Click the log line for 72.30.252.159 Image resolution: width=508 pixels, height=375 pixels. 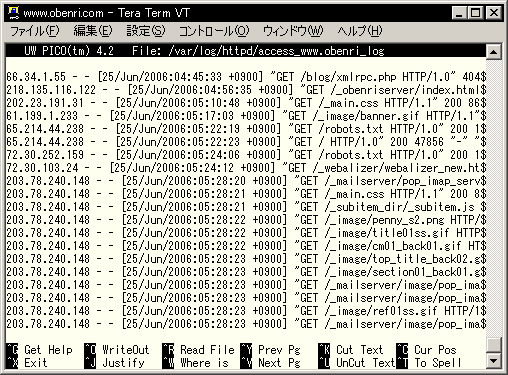[x=246, y=155]
